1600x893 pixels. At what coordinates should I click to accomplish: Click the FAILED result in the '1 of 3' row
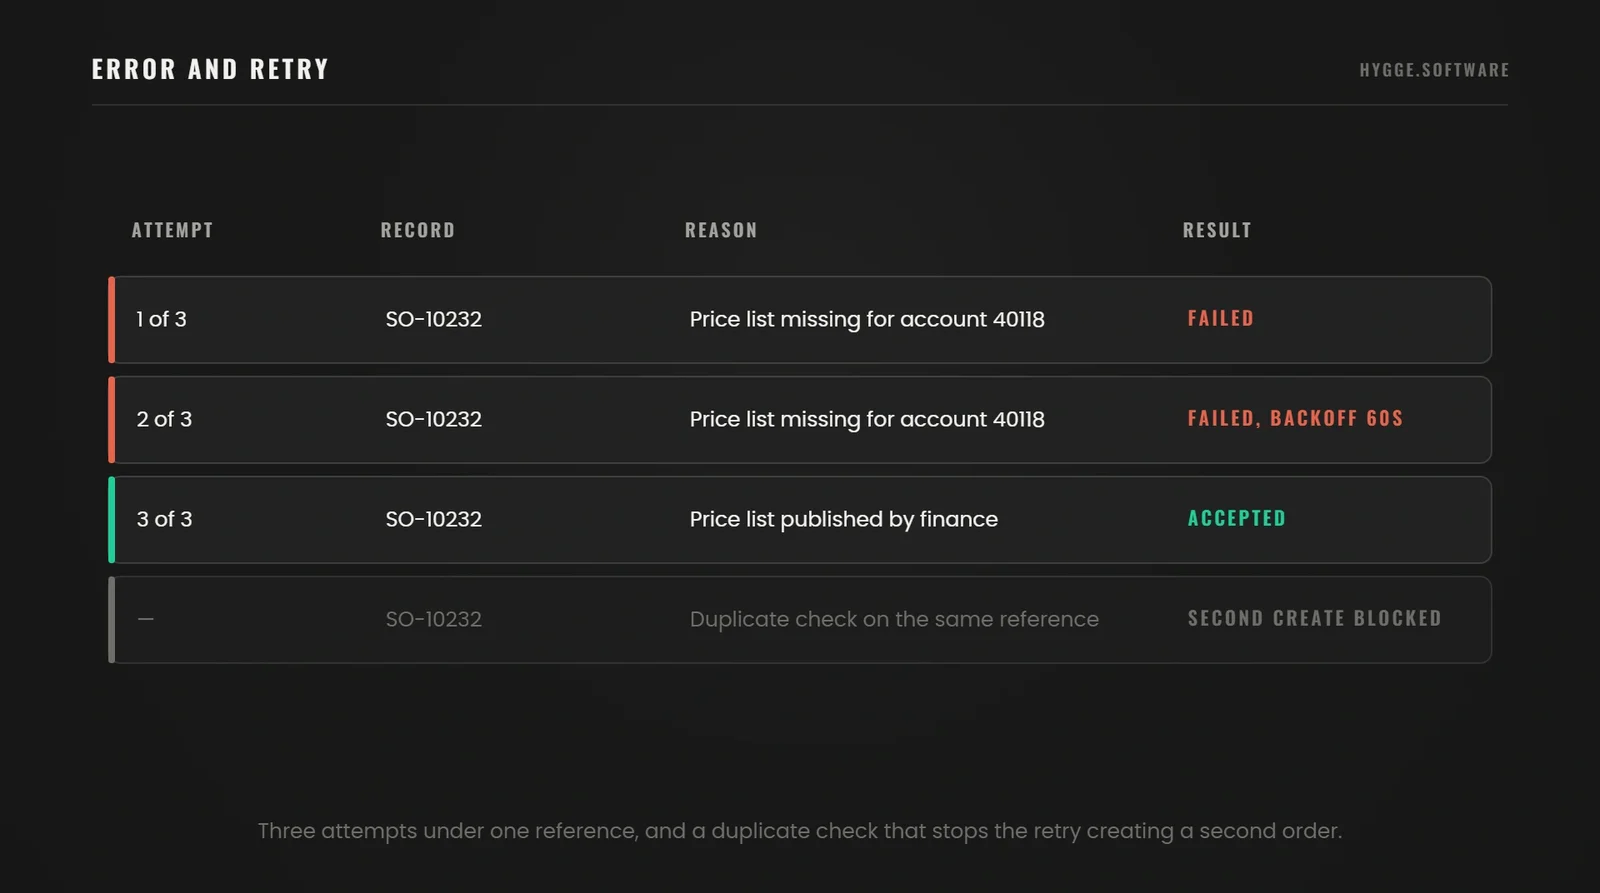[1221, 318]
